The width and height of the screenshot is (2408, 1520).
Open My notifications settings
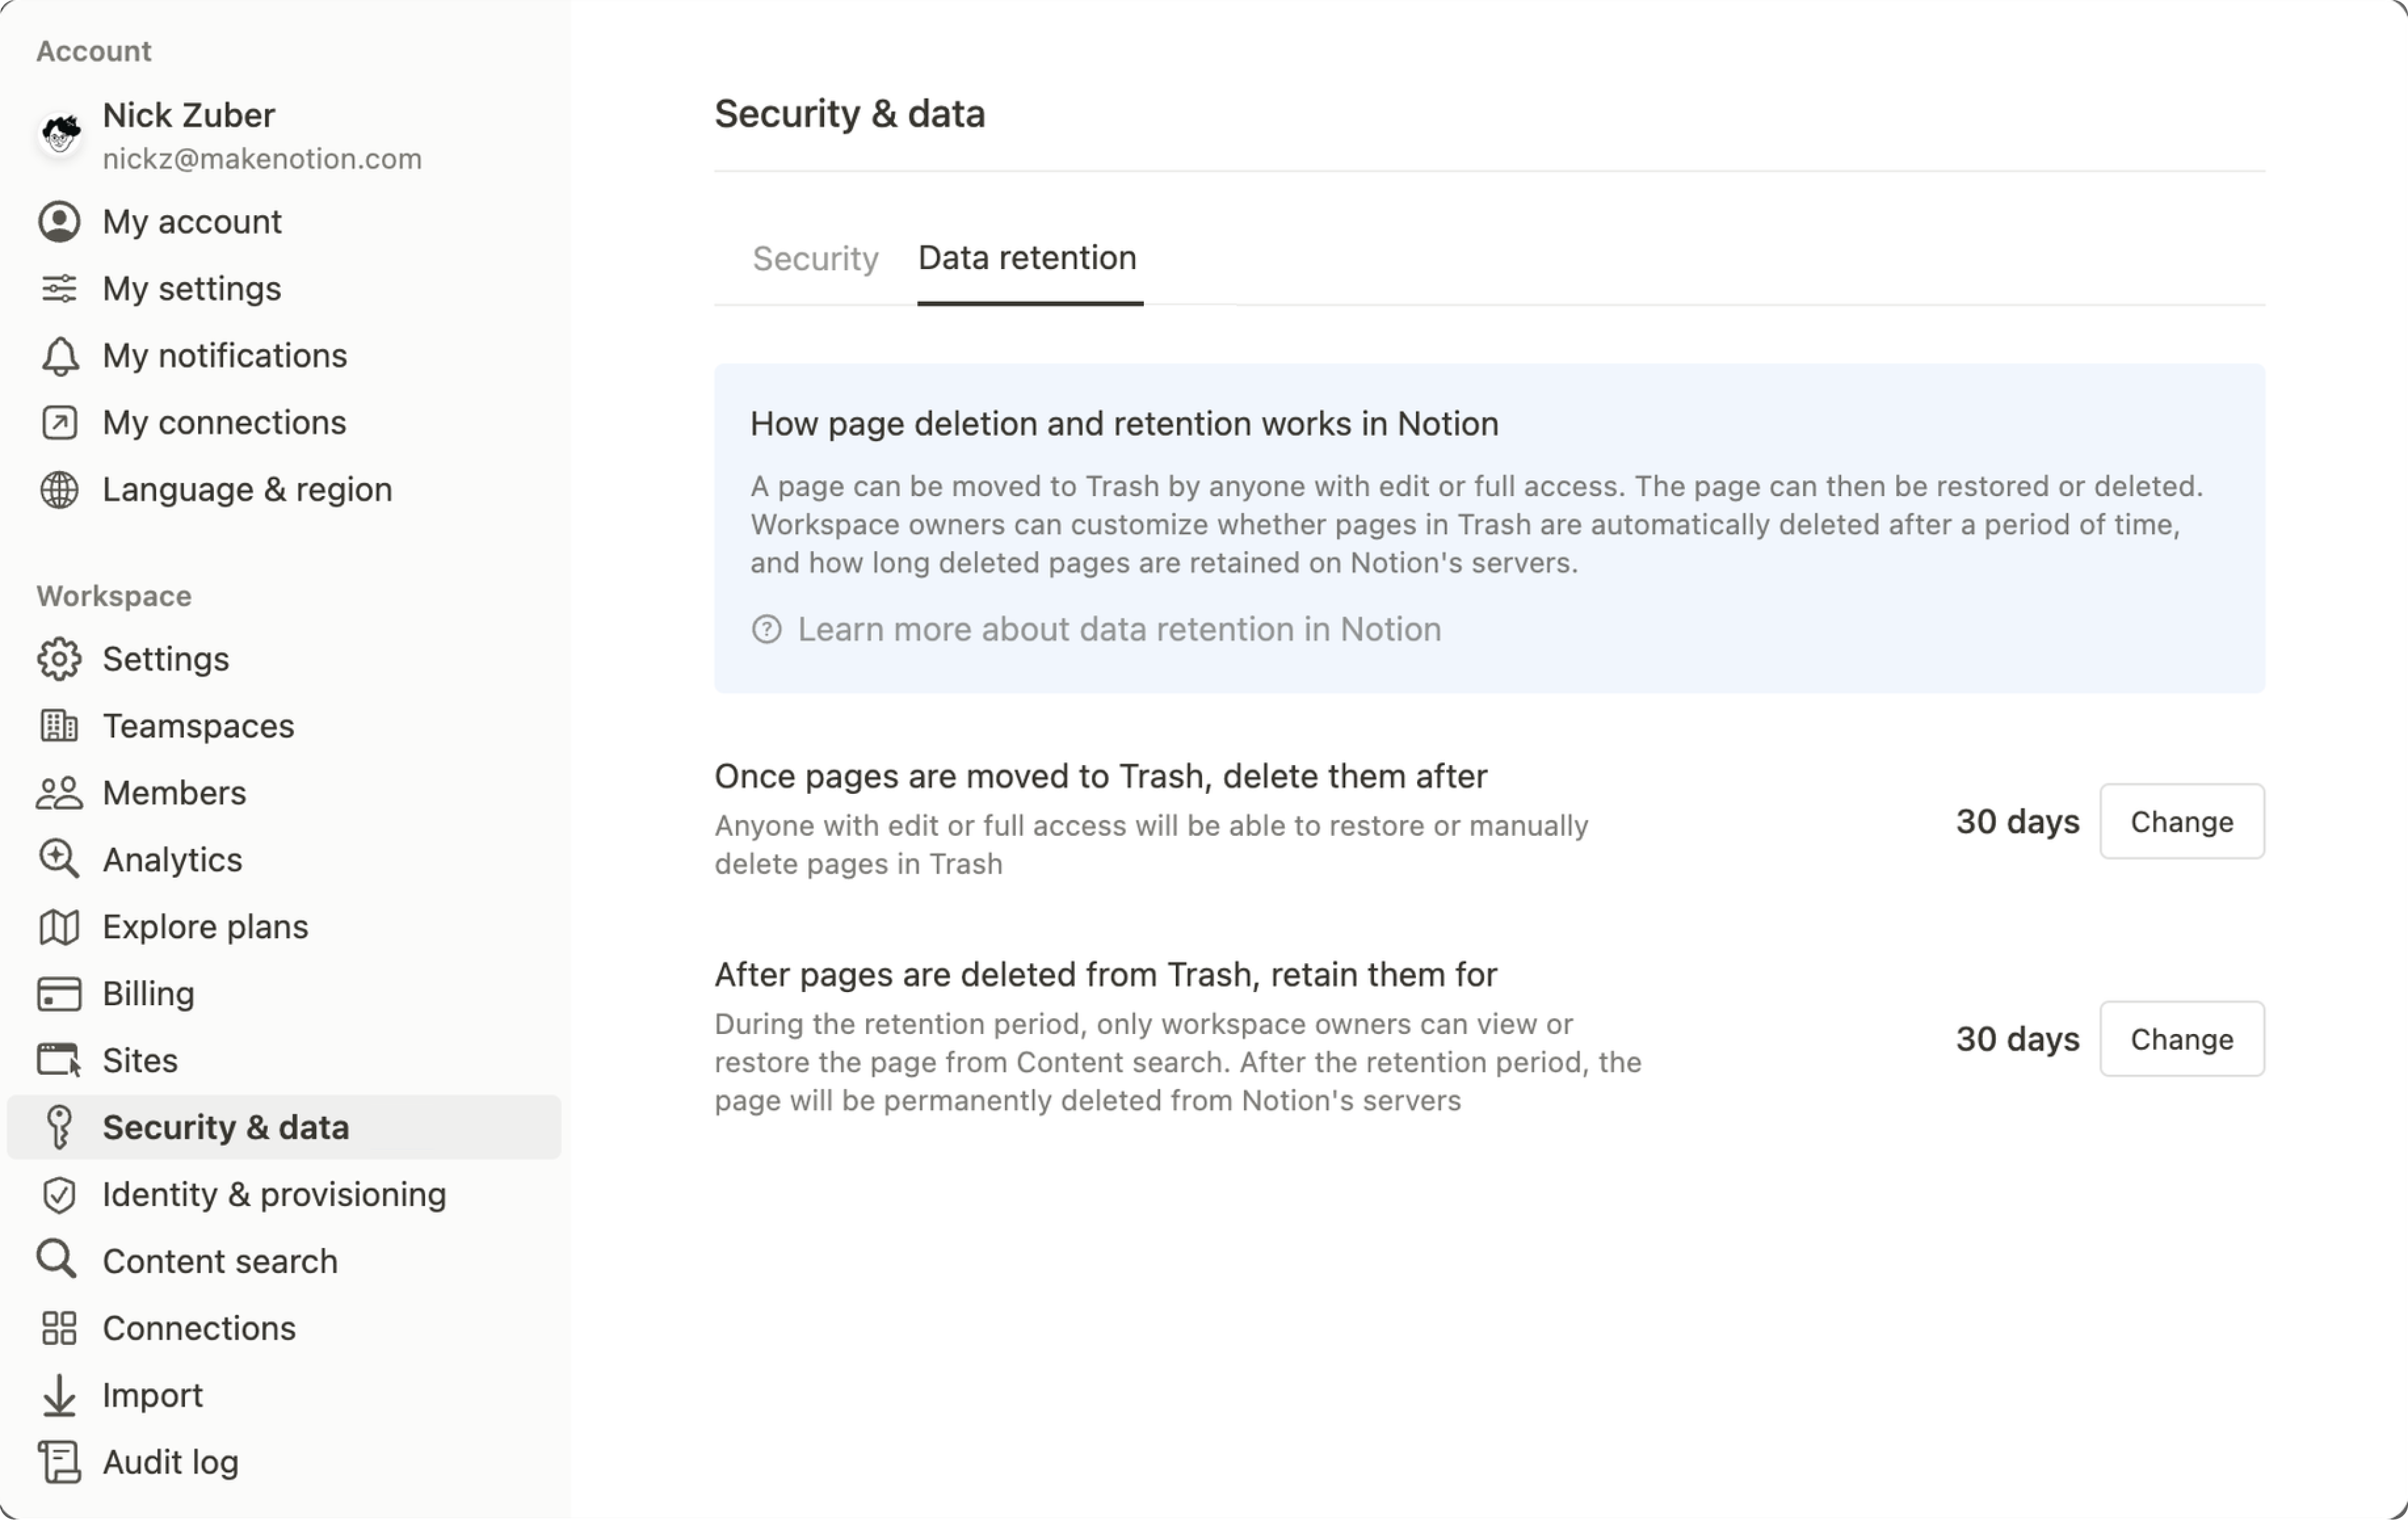coord(223,354)
